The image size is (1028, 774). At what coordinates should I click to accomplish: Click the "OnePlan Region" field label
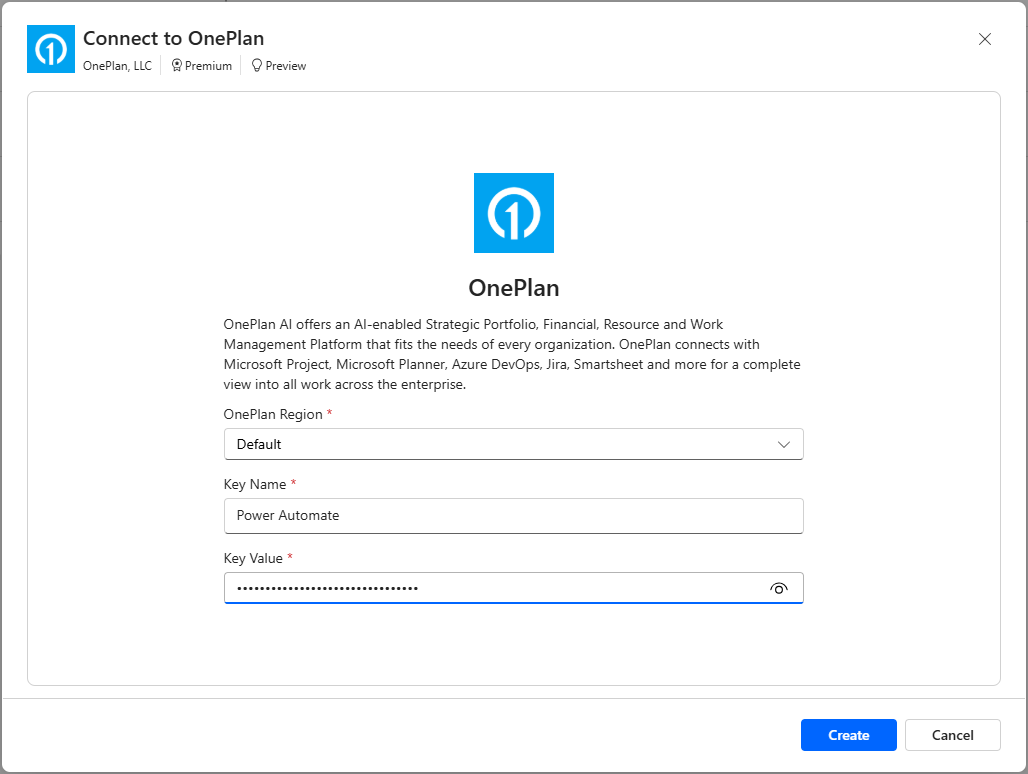pyautogui.click(x=273, y=415)
